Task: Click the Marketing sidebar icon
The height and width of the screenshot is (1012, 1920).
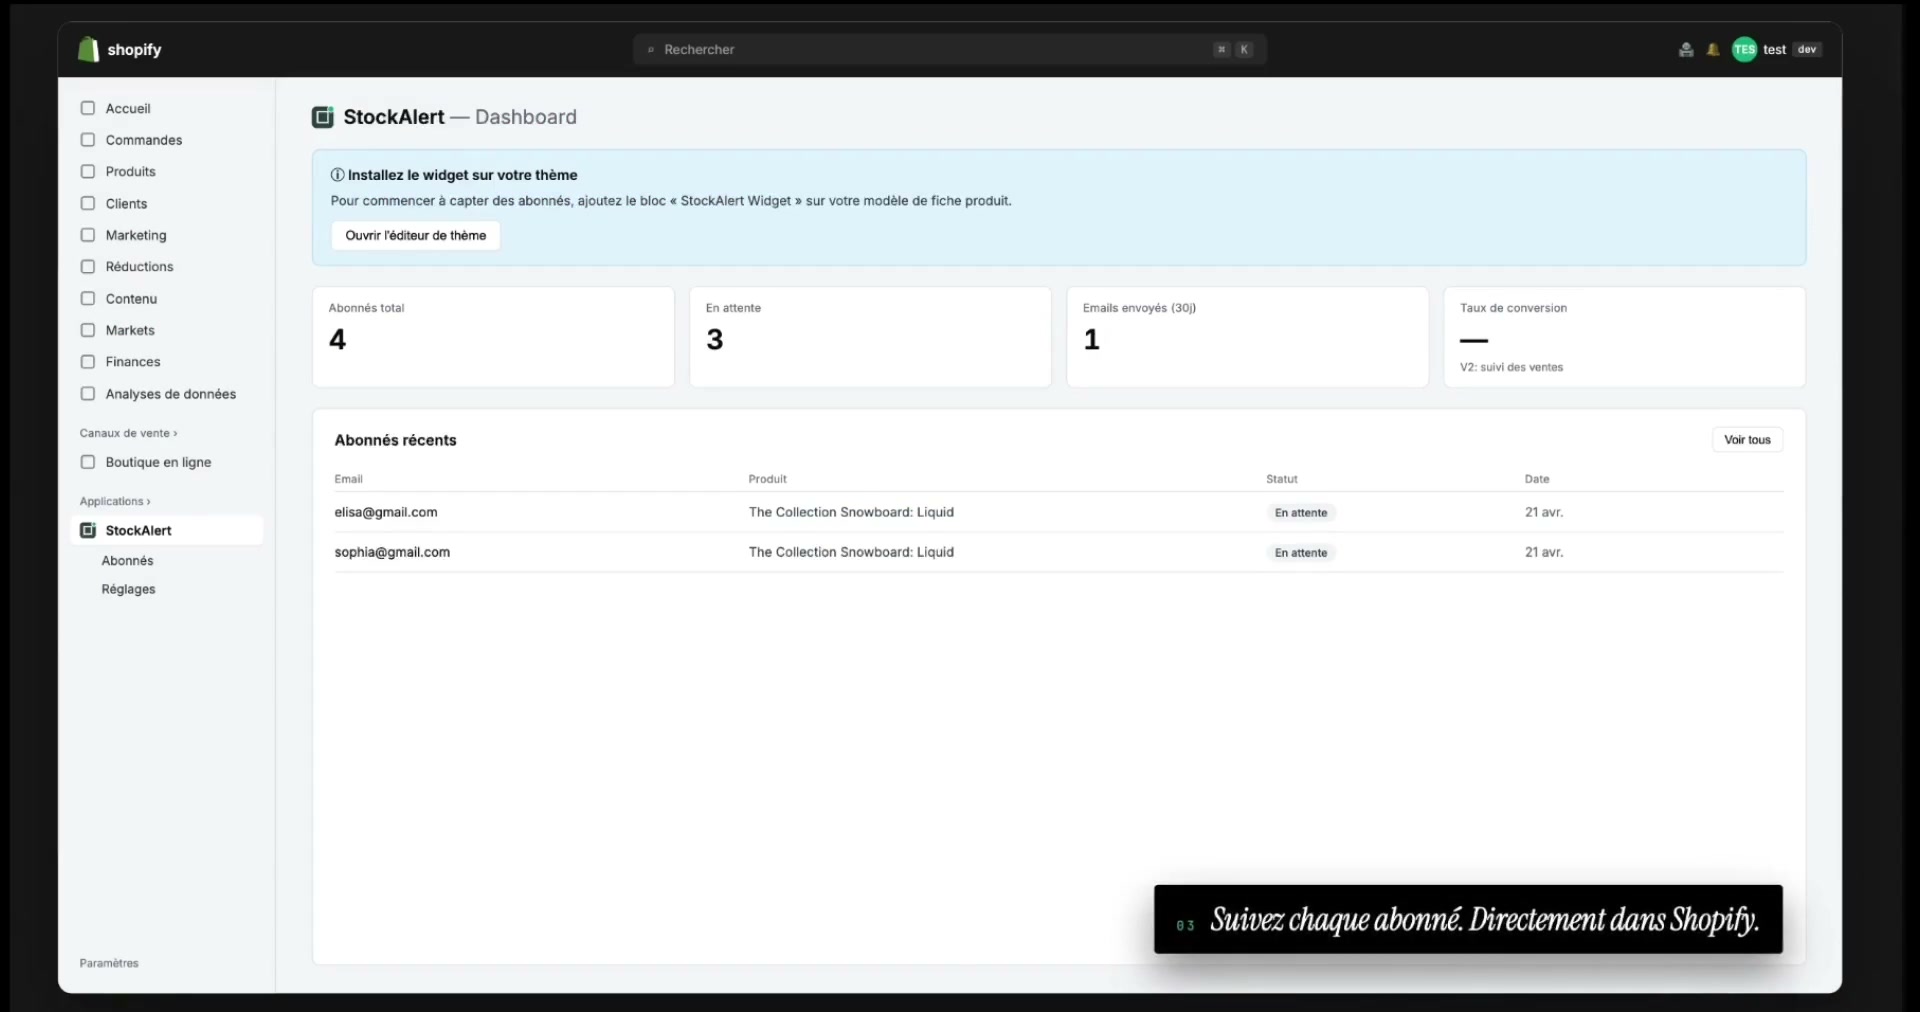Action: pyautogui.click(x=88, y=235)
